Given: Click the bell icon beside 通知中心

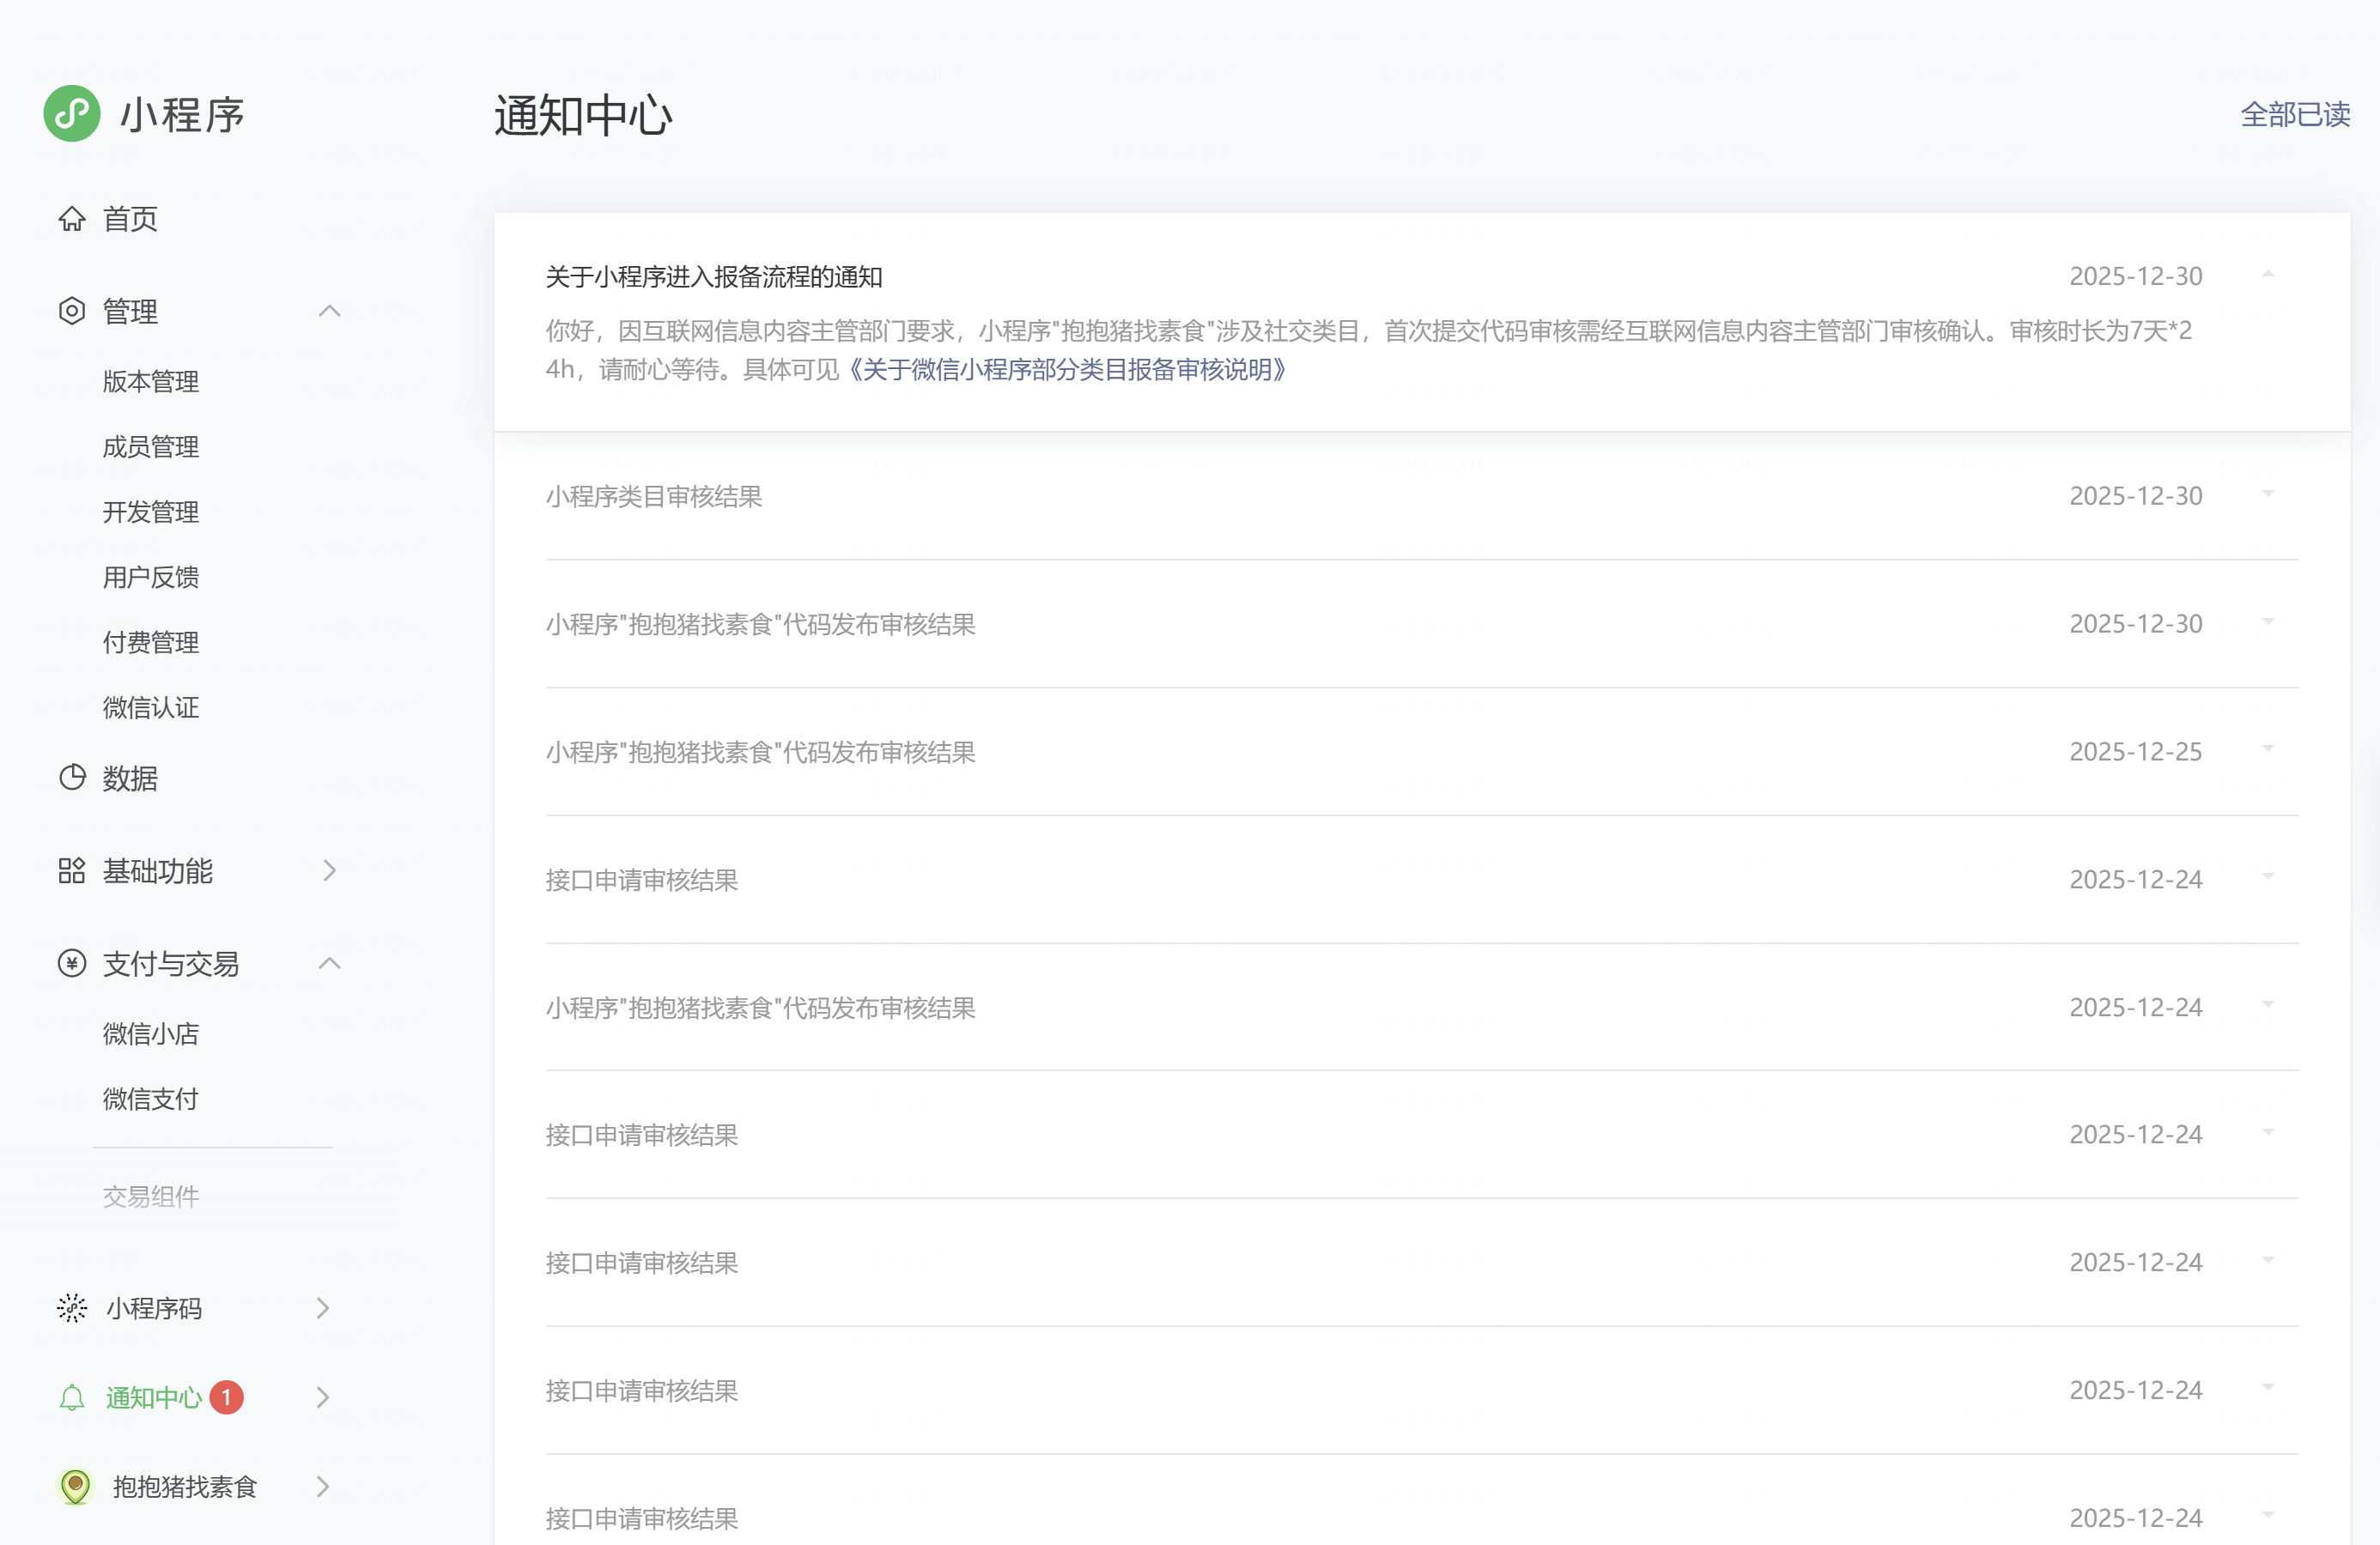Looking at the screenshot, I should pos(72,1398).
